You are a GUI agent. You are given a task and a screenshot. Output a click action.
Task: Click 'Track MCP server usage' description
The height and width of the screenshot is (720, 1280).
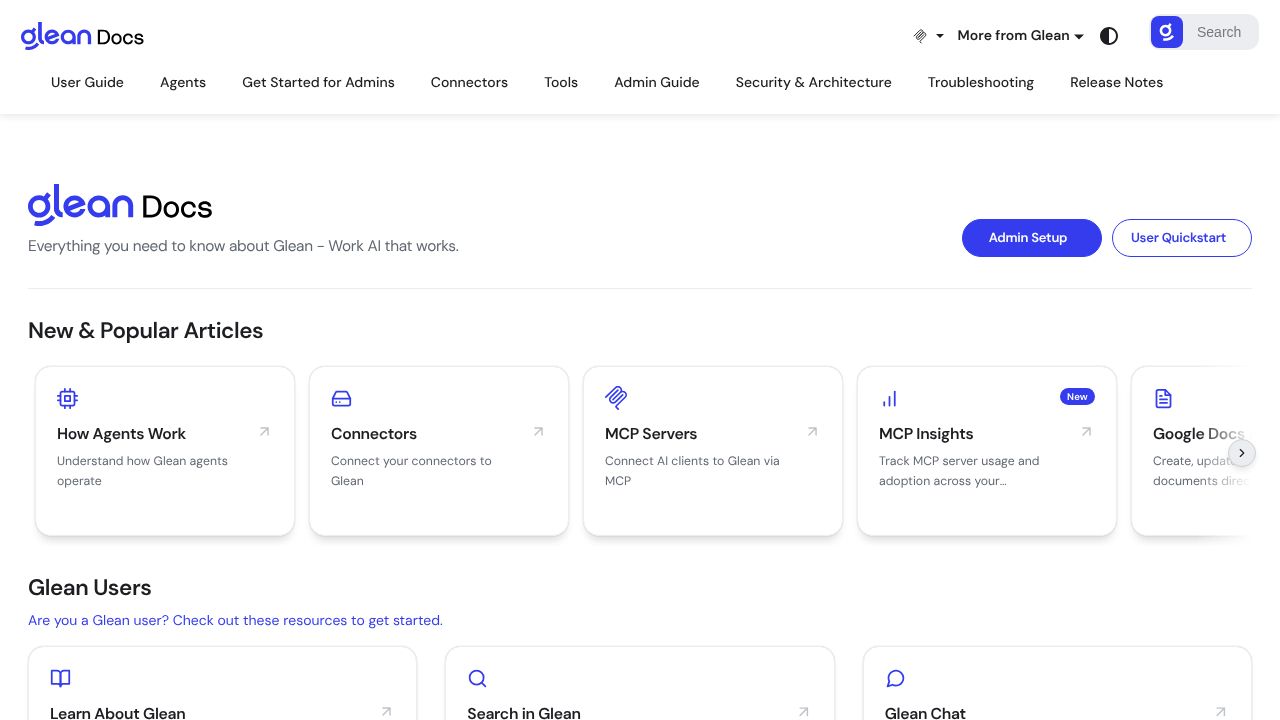pos(959,471)
